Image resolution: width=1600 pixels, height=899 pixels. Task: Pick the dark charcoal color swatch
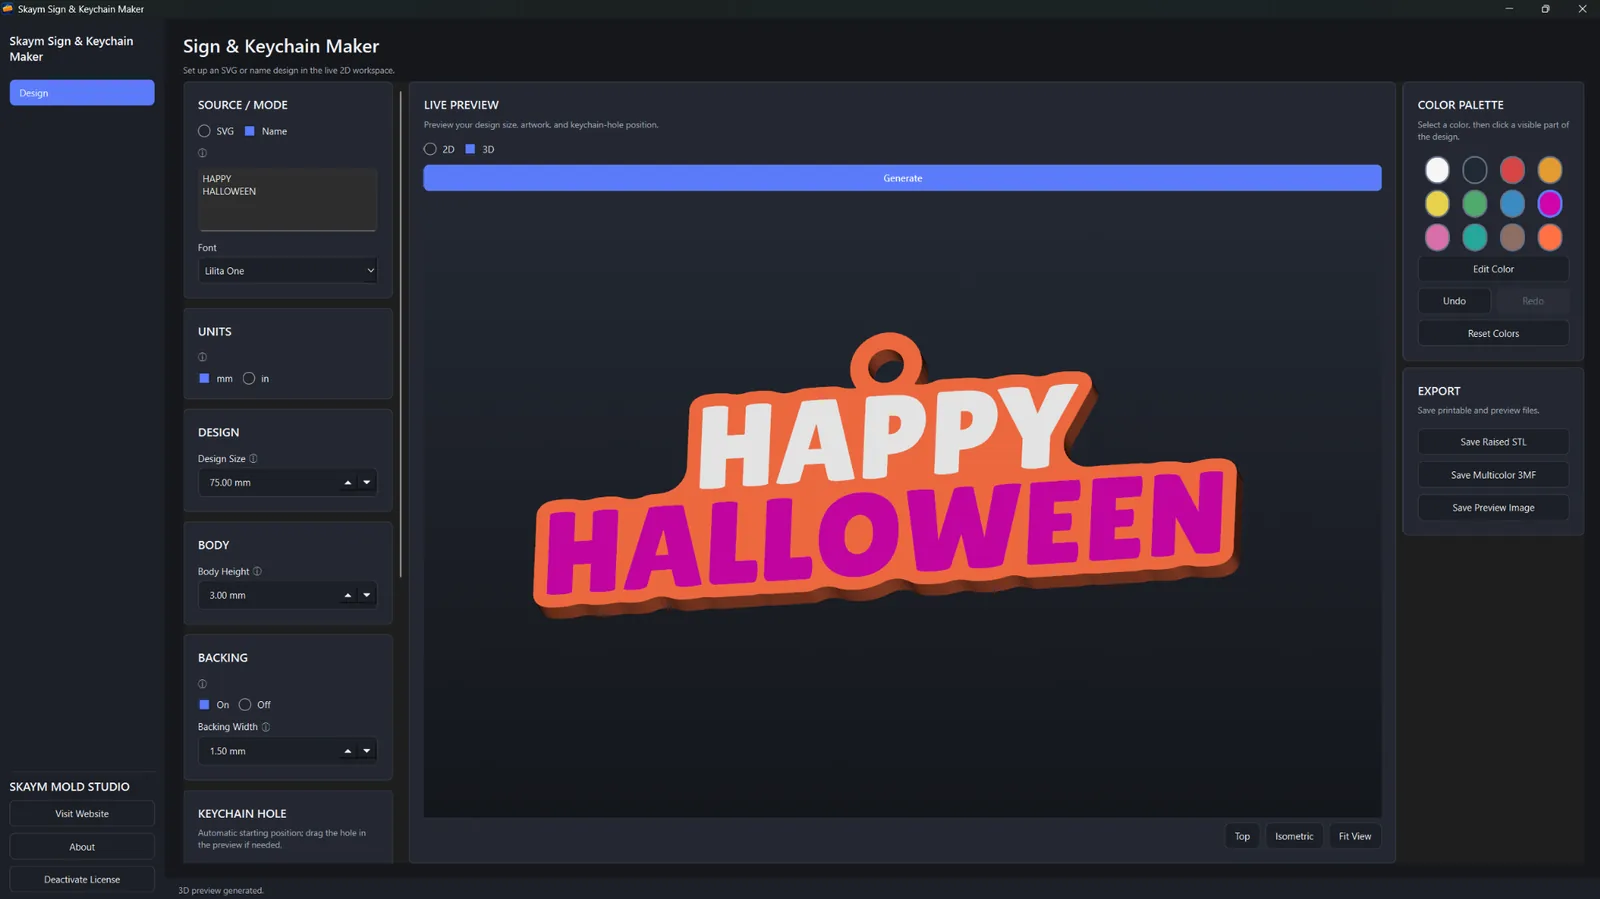tap(1475, 170)
